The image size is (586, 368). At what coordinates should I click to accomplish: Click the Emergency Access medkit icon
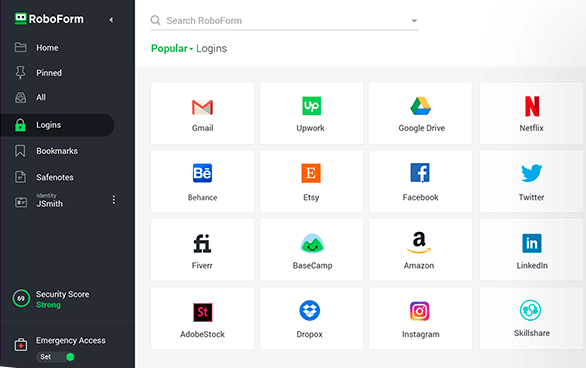click(x=21, y=345)
